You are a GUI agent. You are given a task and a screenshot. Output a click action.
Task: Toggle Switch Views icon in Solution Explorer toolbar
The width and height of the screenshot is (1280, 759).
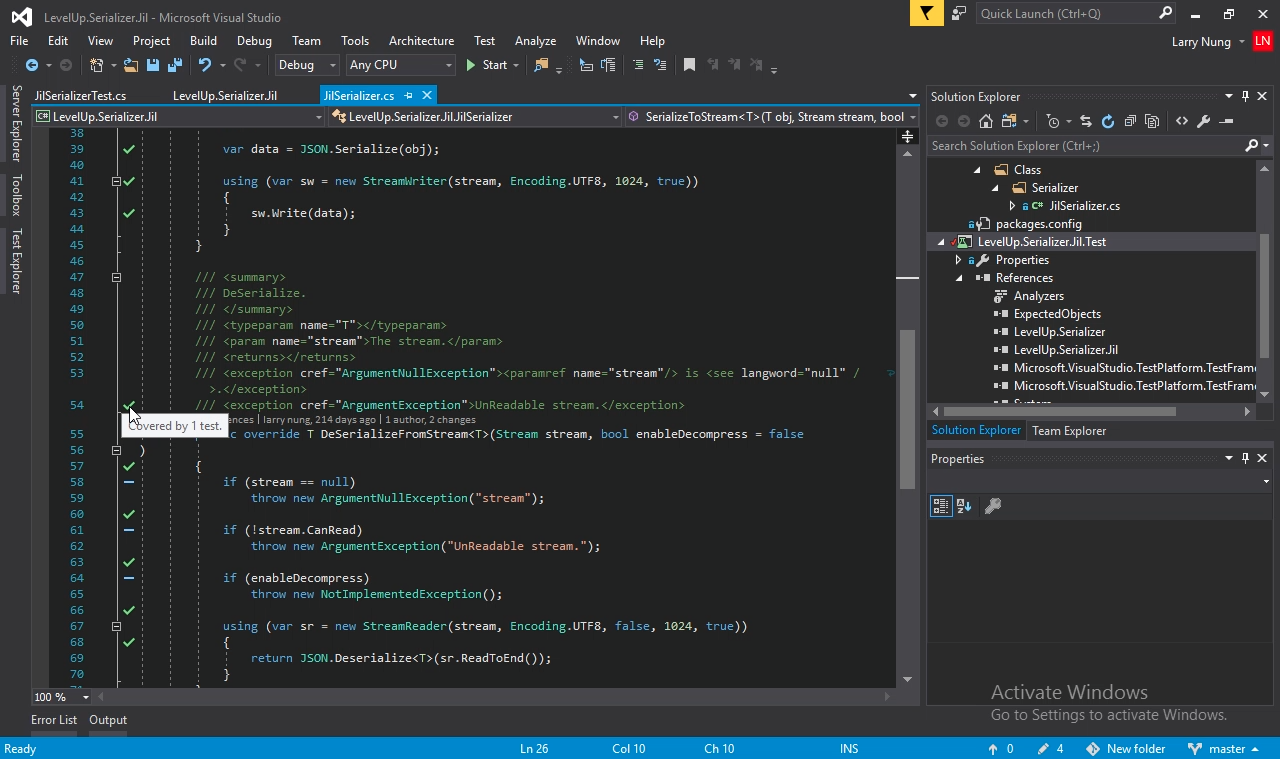tap(1009, 121)
